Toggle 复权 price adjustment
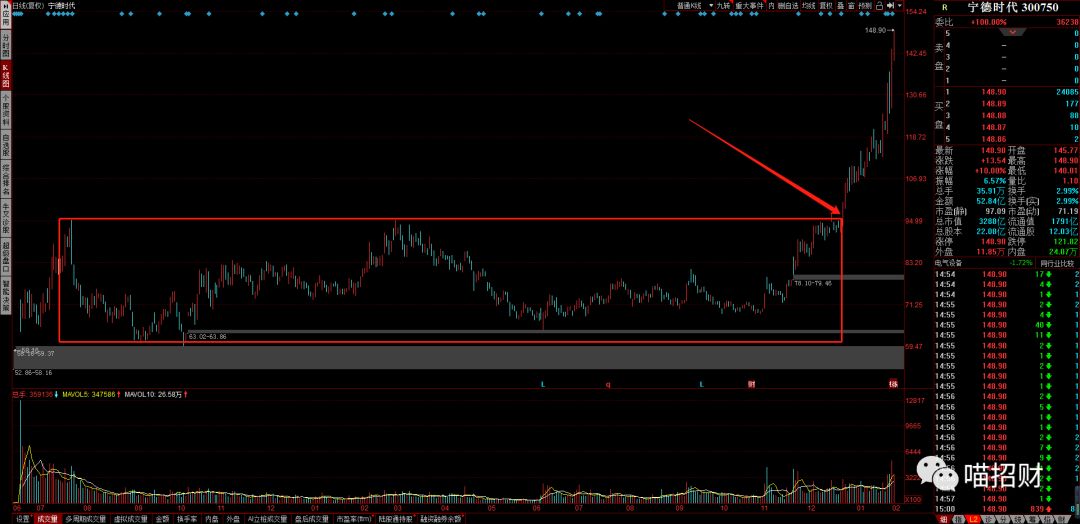Image resolution: width=1080 pixels, height=524 pixels. coord(826,6)
